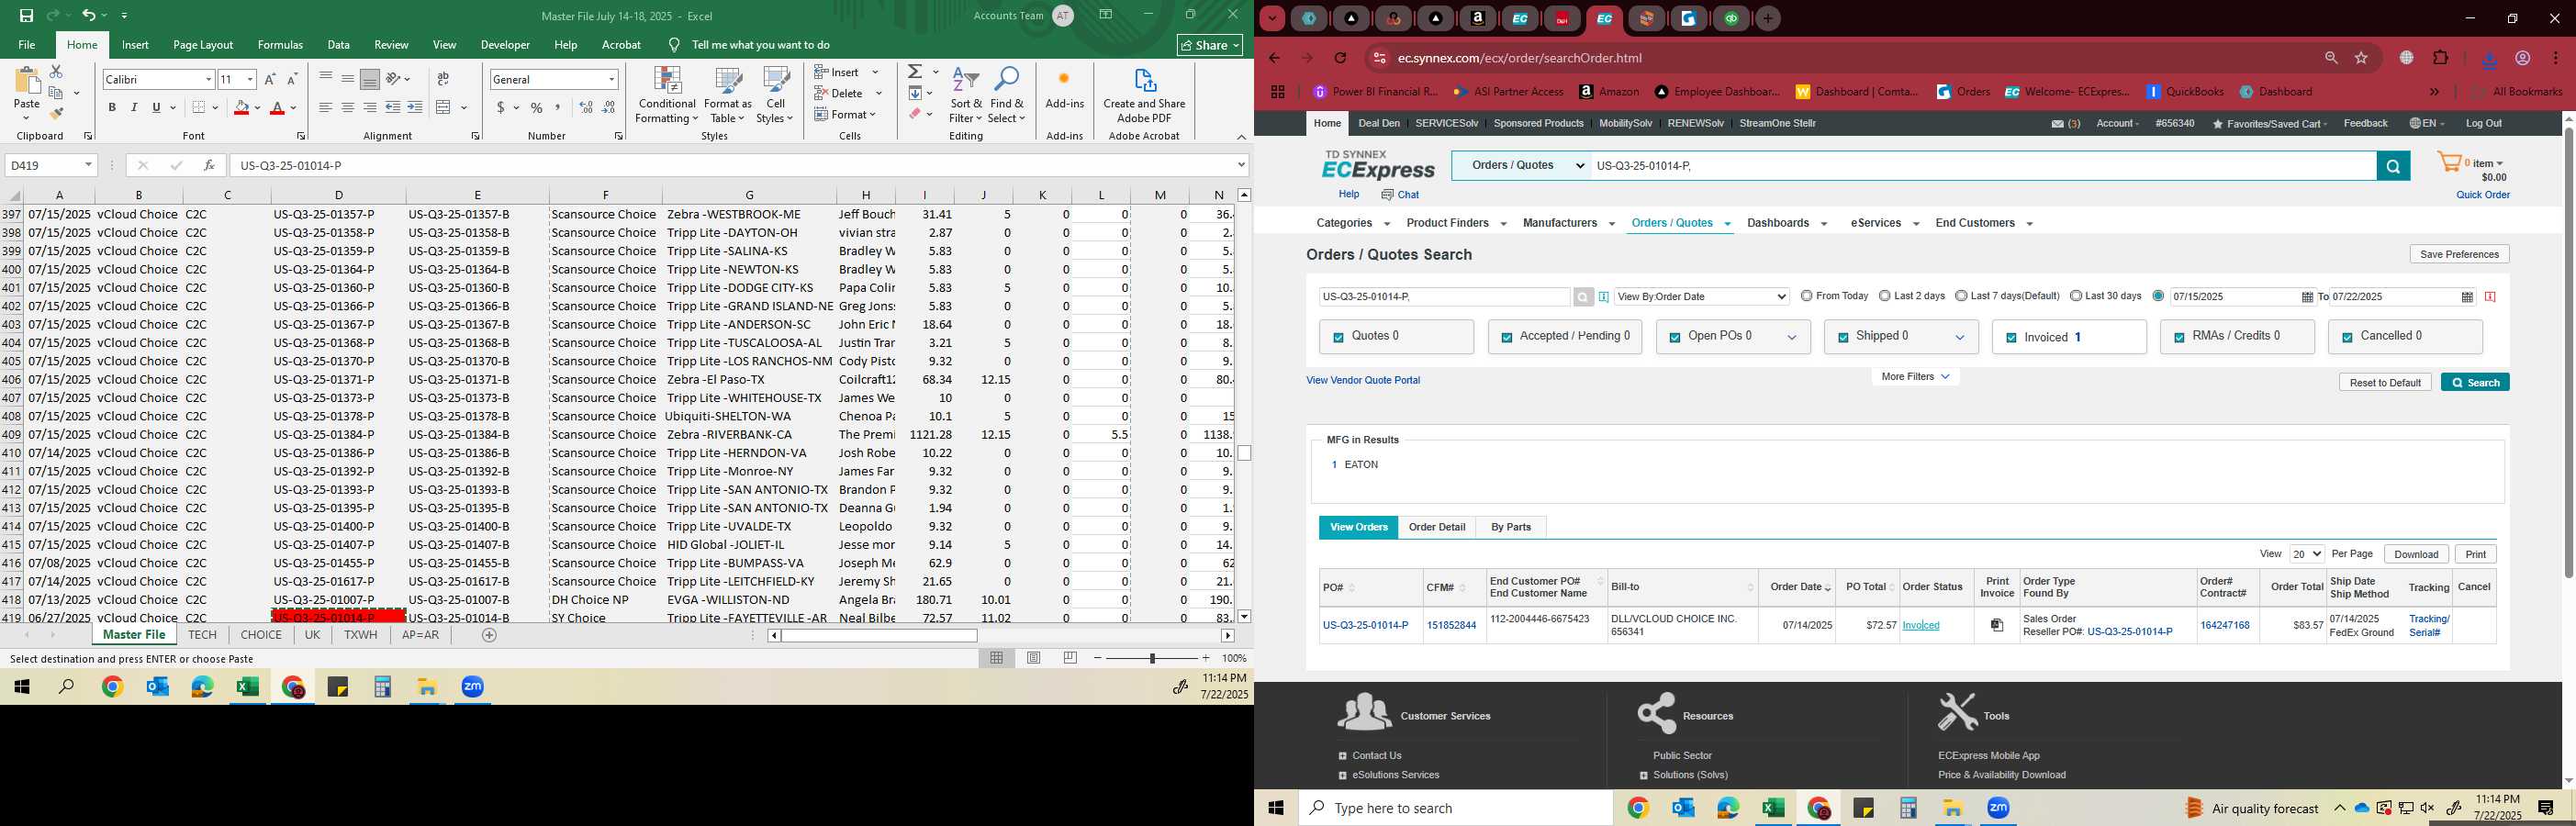The height and width of the screenshot is (826, 2576).
Task: Select the From Today radio button
Action: click(1806, 296)
